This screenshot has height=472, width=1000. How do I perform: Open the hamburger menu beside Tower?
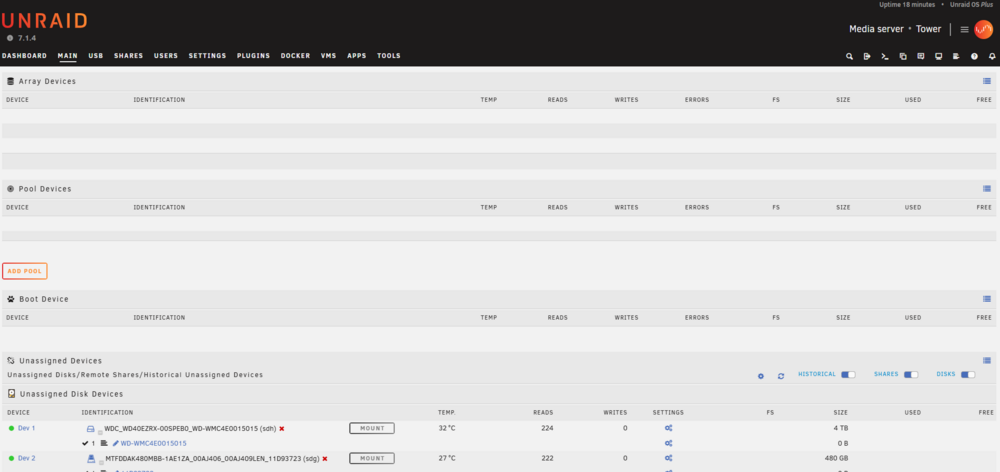[x=965, y=29]
